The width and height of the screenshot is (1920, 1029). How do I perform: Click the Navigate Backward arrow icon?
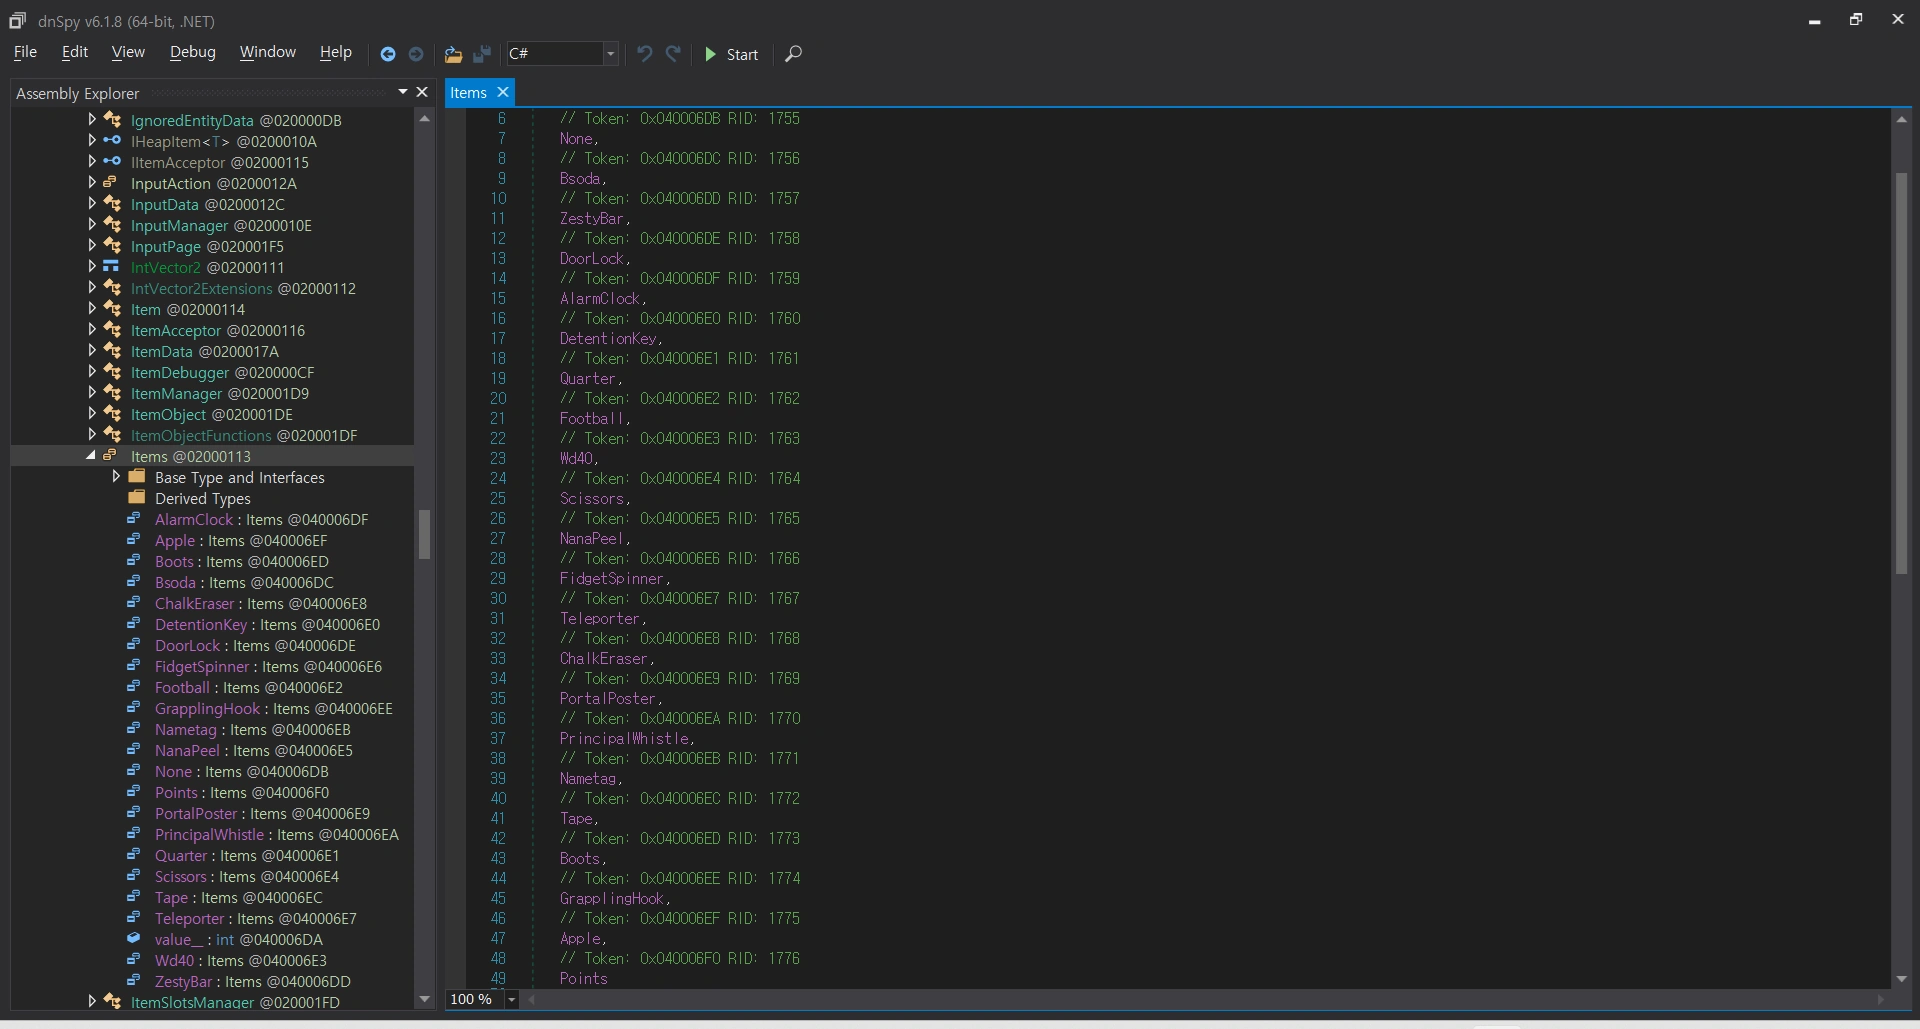tap(388, 54)
